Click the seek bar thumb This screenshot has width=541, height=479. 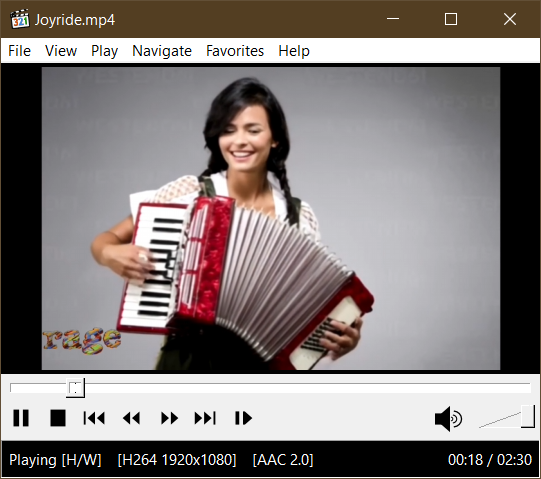click(x=75, y=388)
